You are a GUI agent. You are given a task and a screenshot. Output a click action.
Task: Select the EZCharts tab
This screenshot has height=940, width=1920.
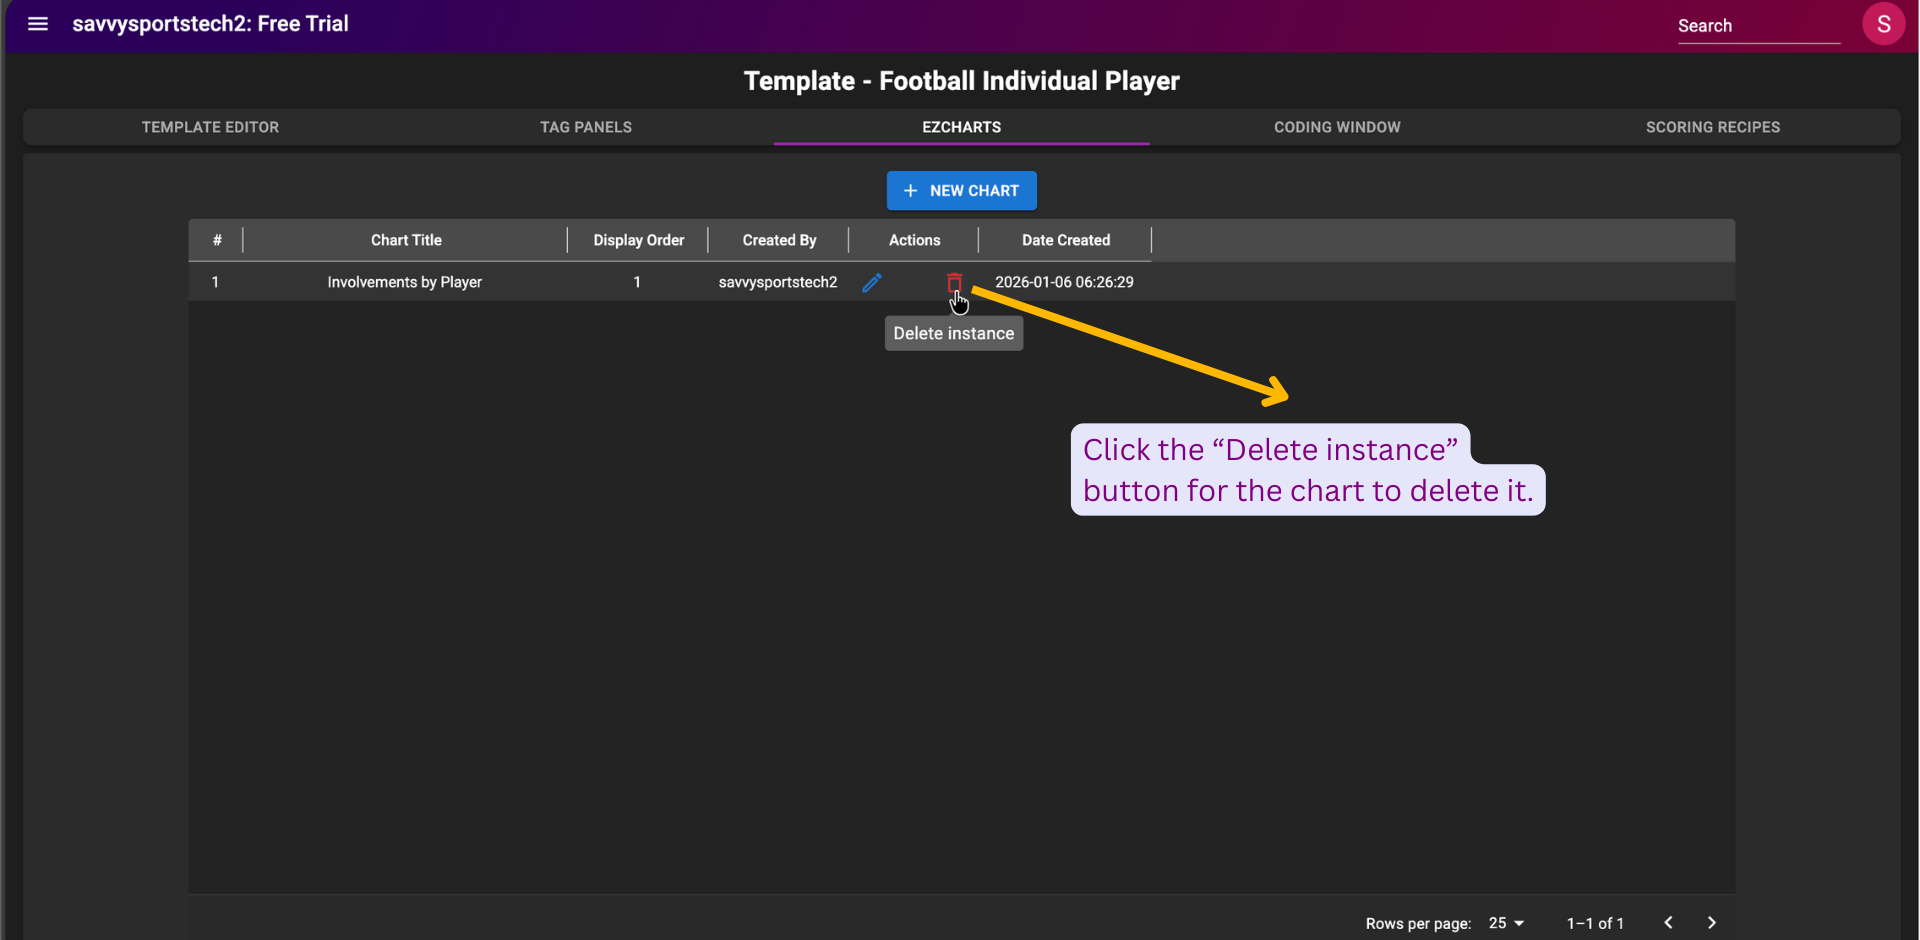961,127
